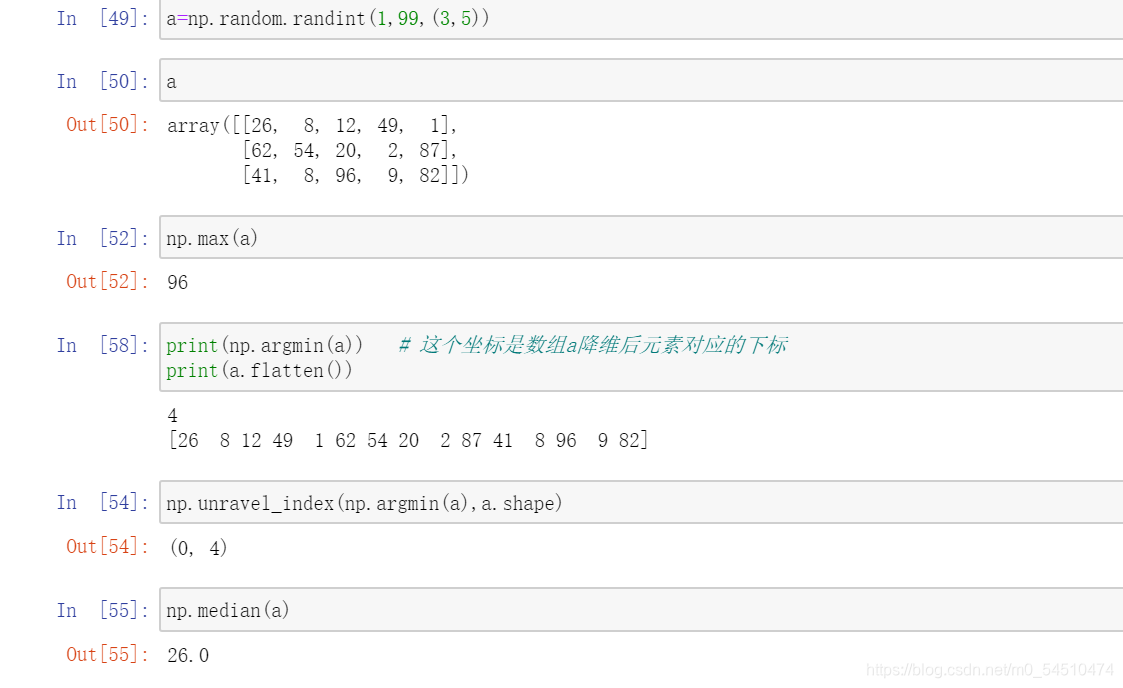Viewport: 1123px width, 688px height.
Task: Select the np.unravel_index code cell
Action: pos(641,502)
